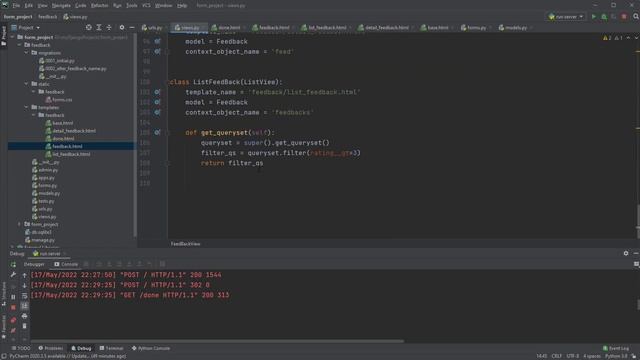640x360 pixels.
Task: Click View Breakpoints icon in Debug sidebar
Action: pyautogui.click(x=13, y=320)
